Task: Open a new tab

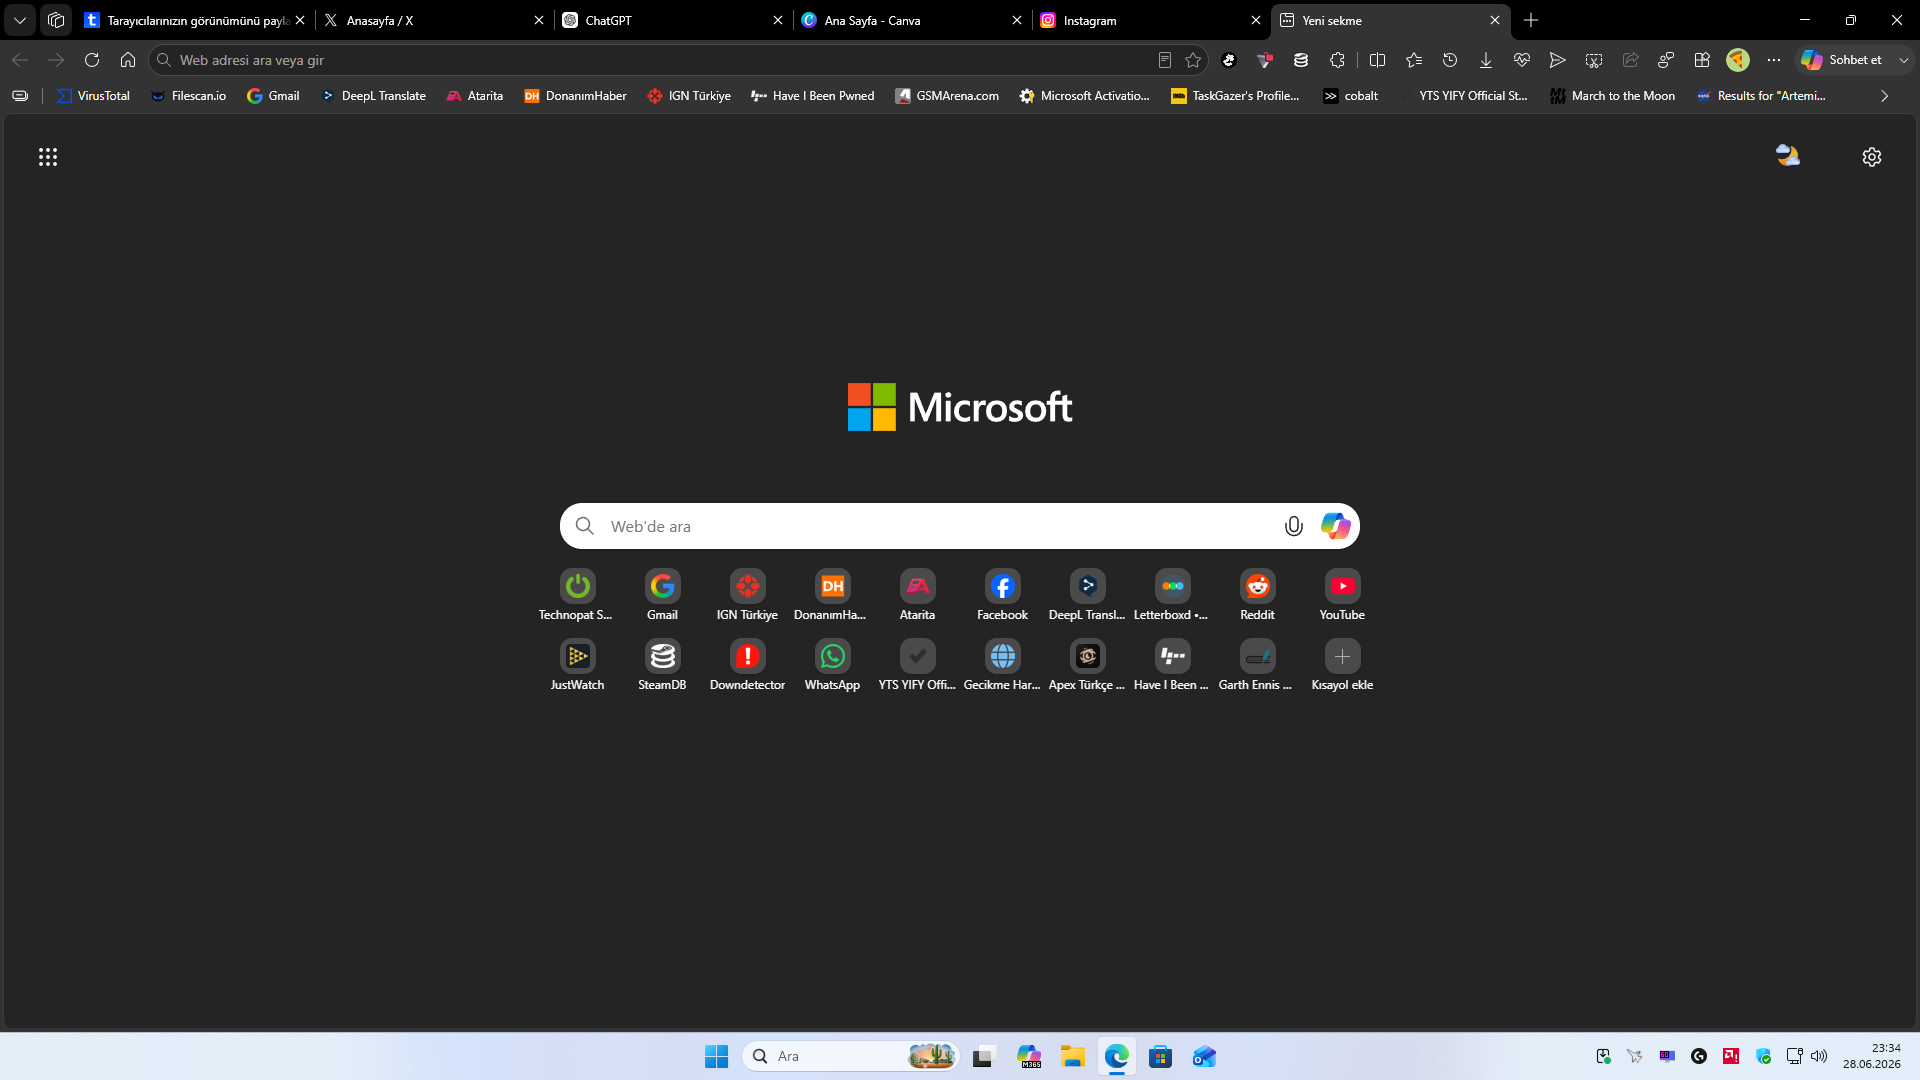Action: tap(1531, 20)
